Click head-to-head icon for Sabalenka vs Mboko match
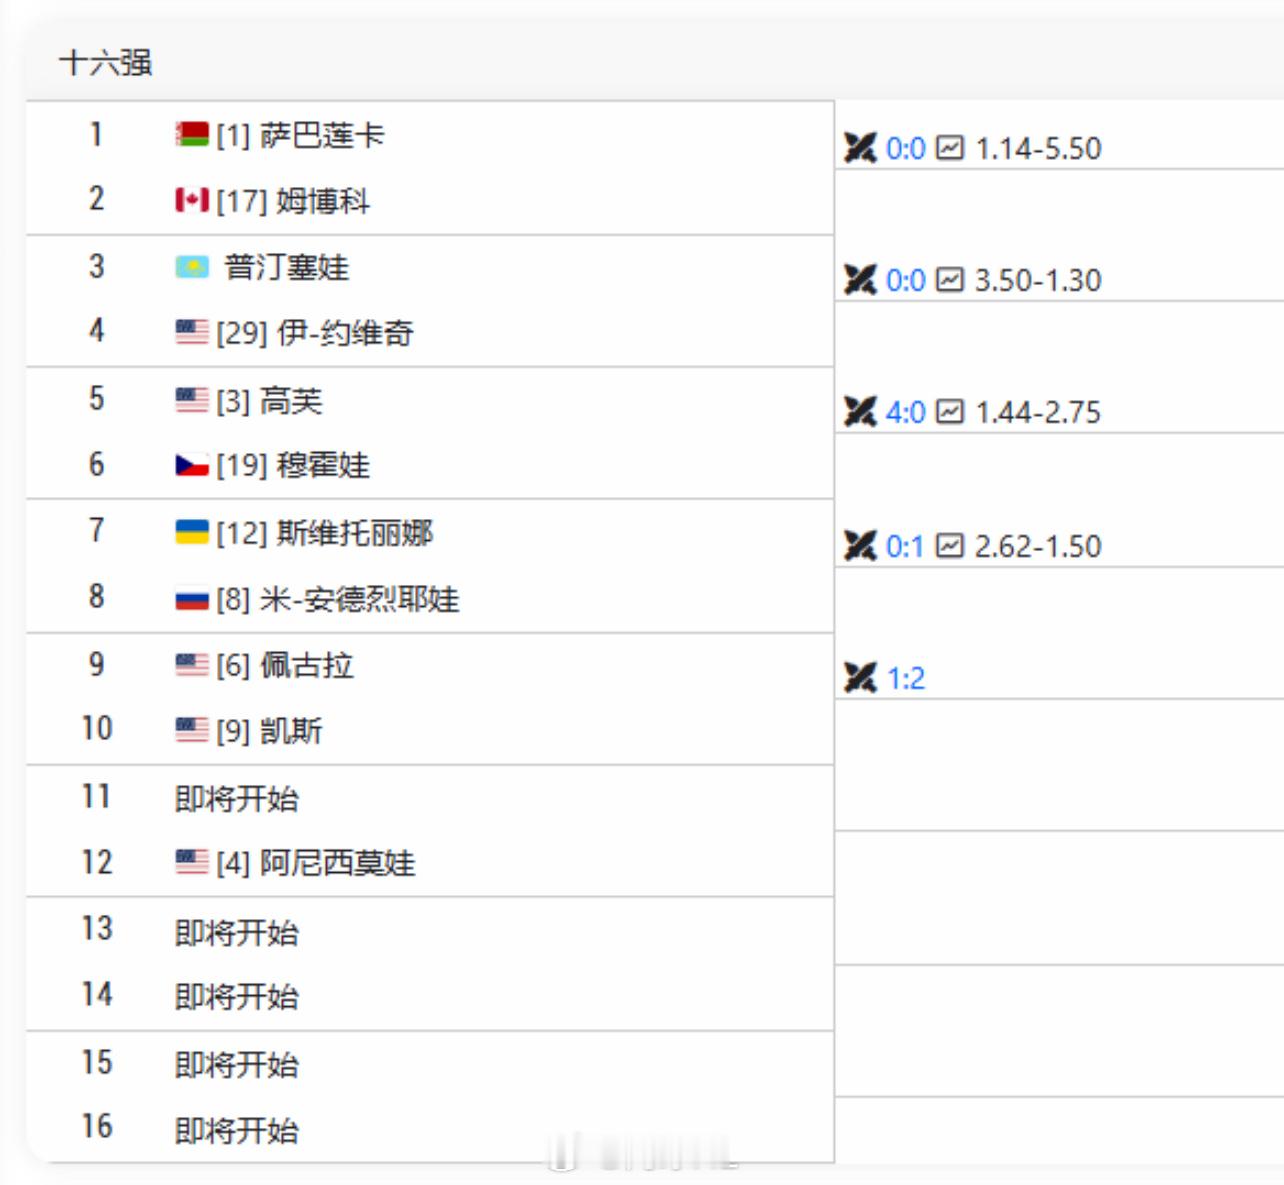This screenshot has width=1284, height=1185. coord(859,148)
